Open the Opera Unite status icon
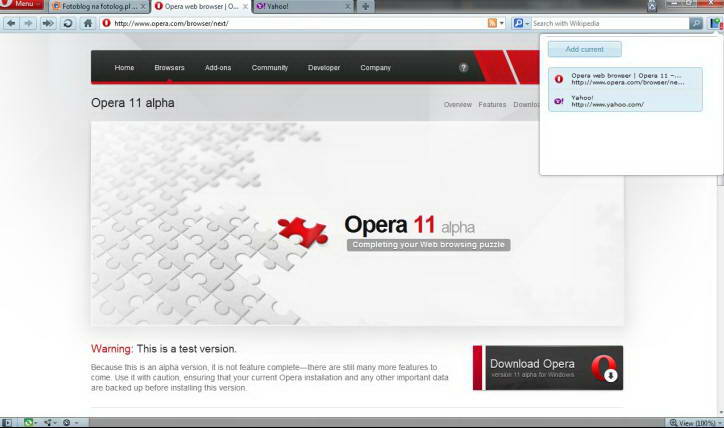The image size is (724, 428). pos(48,422)
